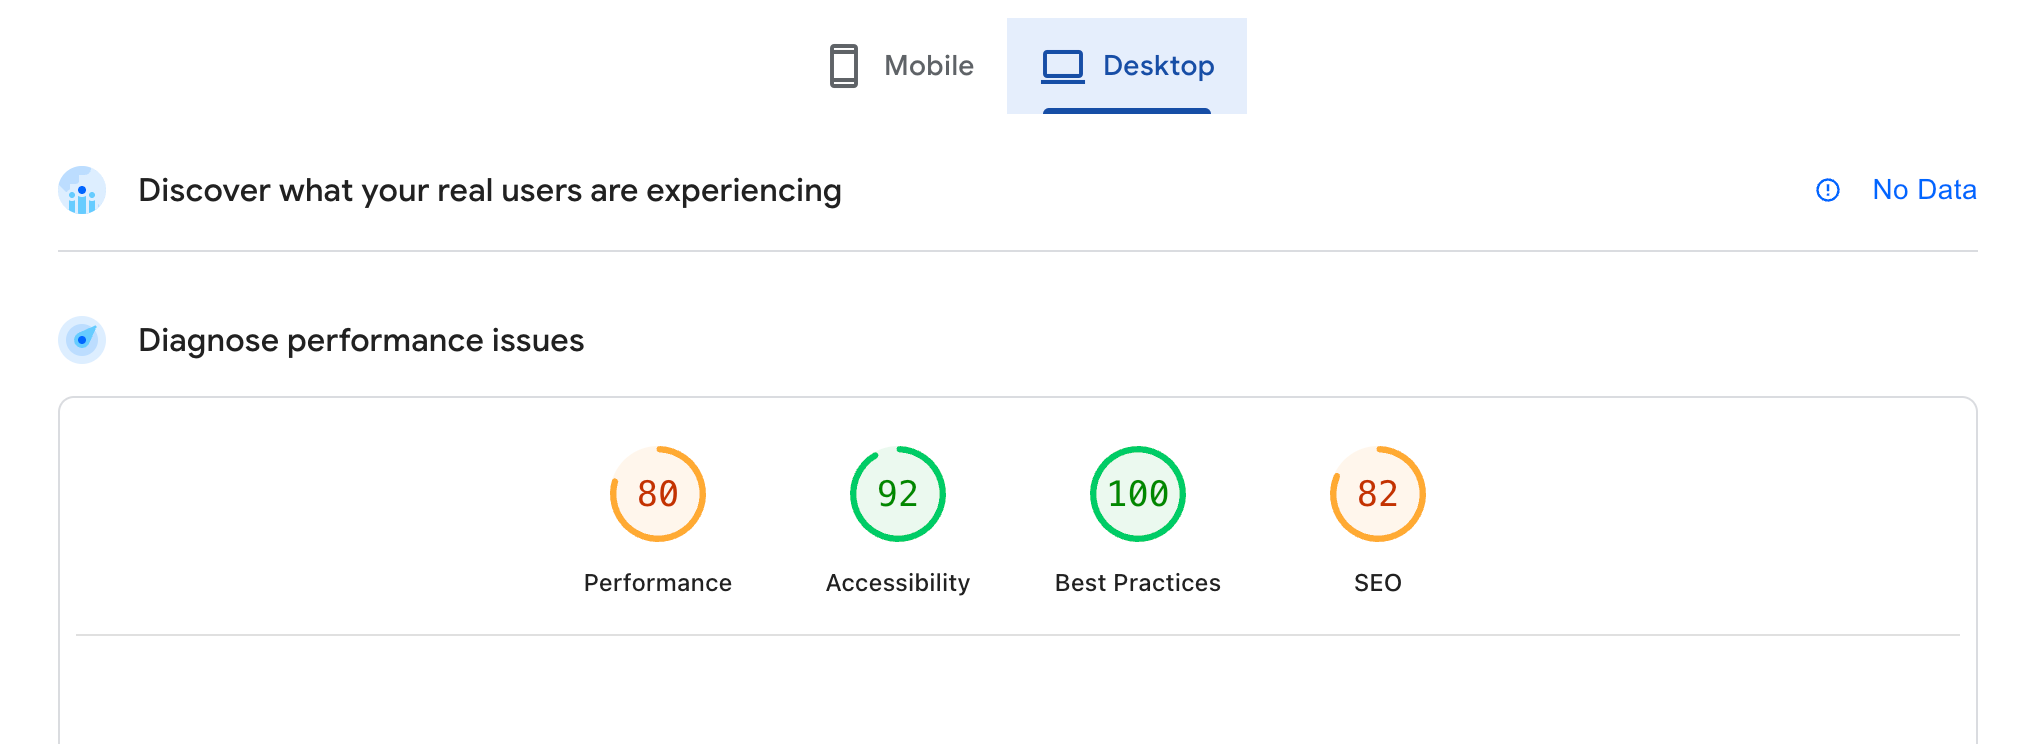Click the Best Practices category label
Image resolution: width=2036 pixels, height=744 pixels.
click(1138, 583)
